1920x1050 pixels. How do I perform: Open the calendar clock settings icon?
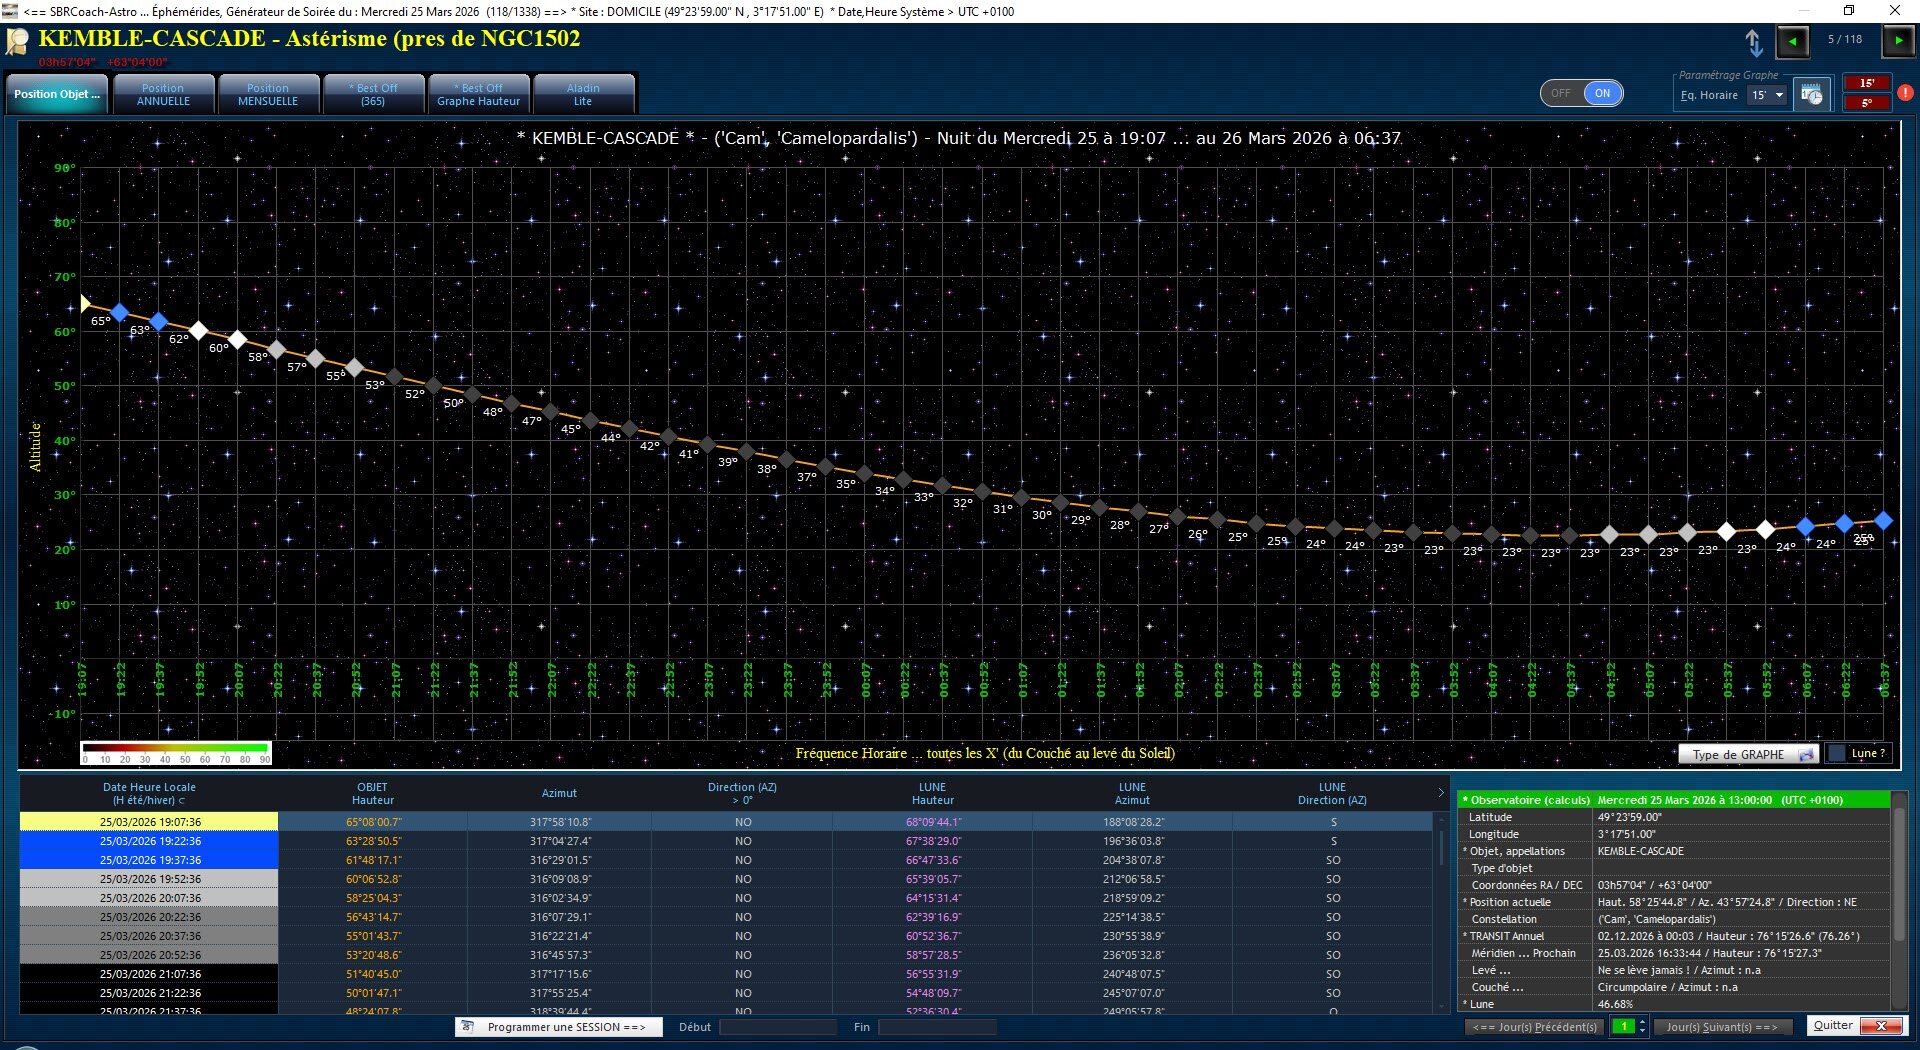[x=1811, y=95]
